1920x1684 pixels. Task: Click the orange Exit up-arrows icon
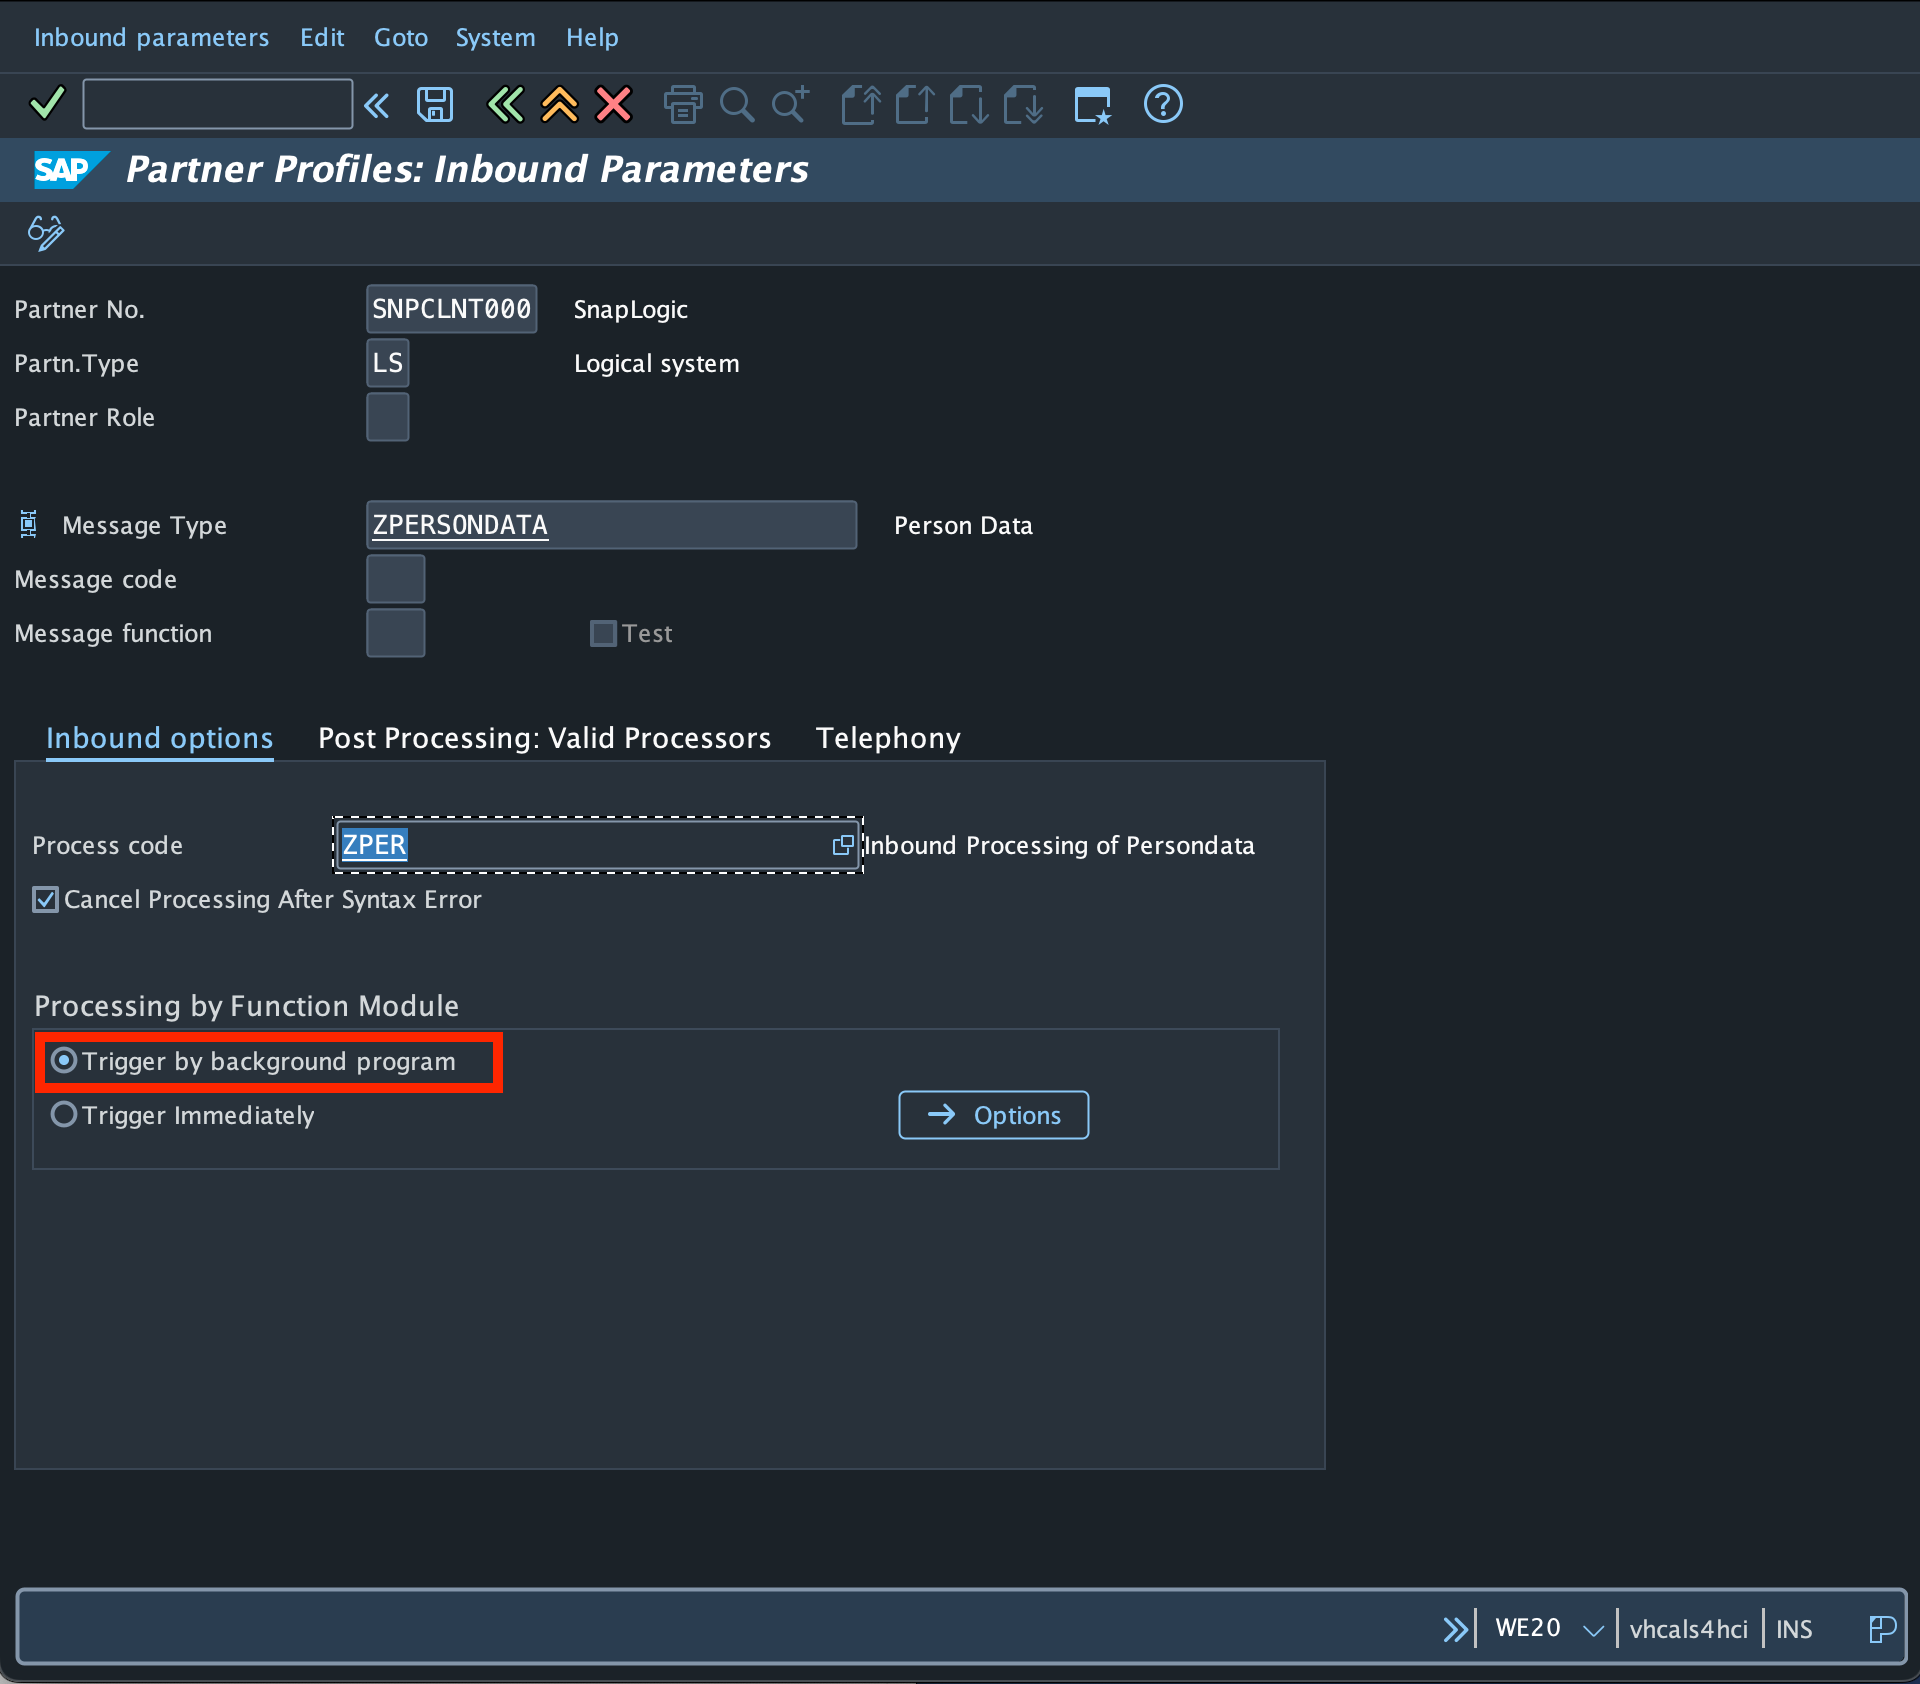(x=559, y=104)
